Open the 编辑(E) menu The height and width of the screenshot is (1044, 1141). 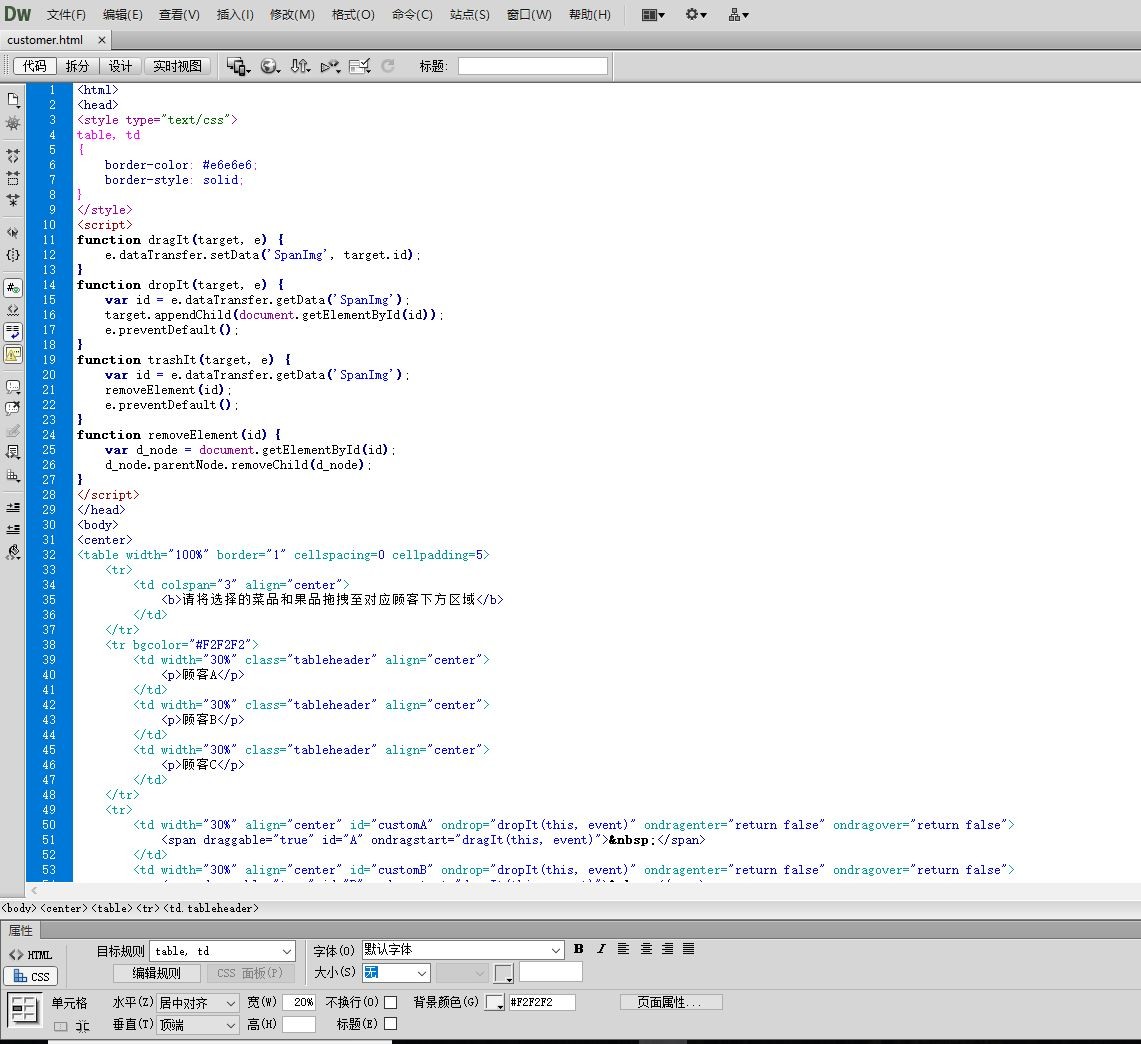pos(122,15)
